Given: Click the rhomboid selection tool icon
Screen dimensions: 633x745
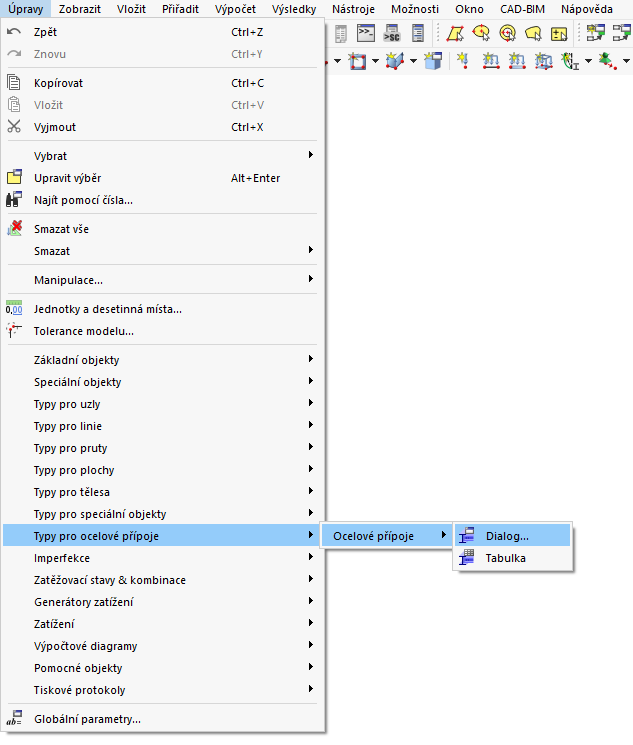Looking at the screenshot, I should pos(455,34).
